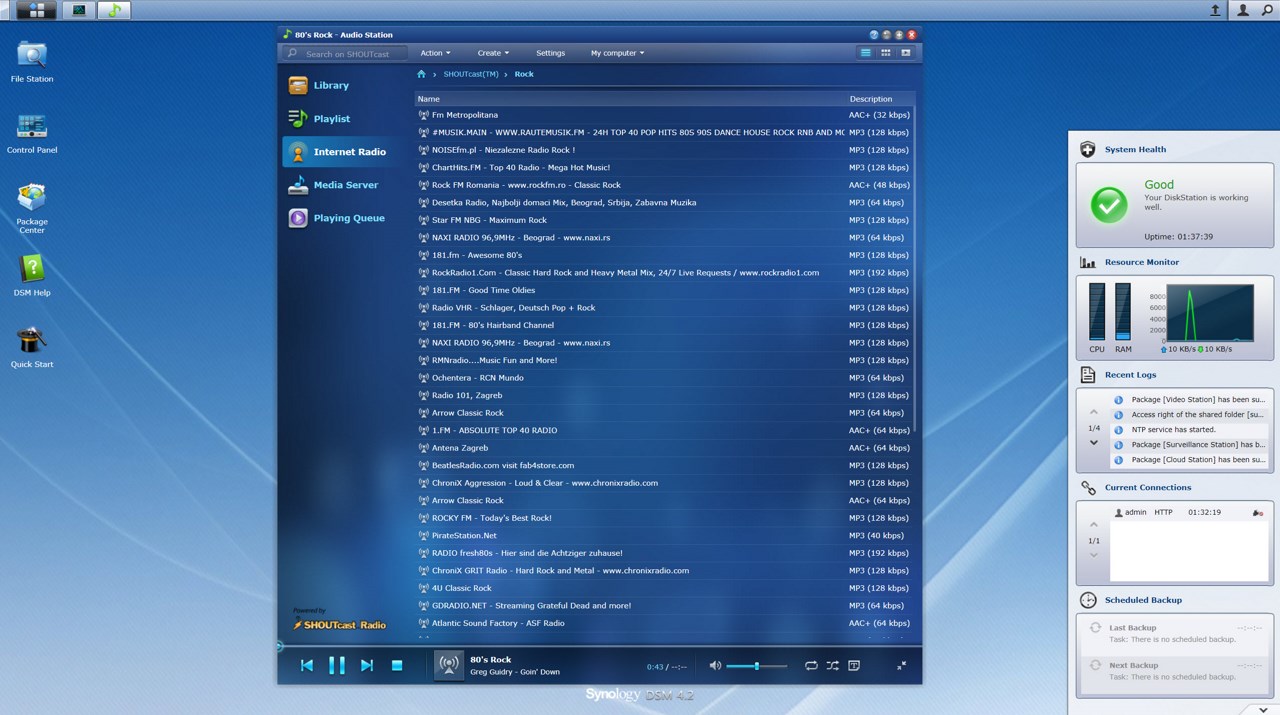Select the Radio 101, Zagreb station
Image resolution: width=1280 pixels, height=715 pixels.
click(x=665, y=395)
